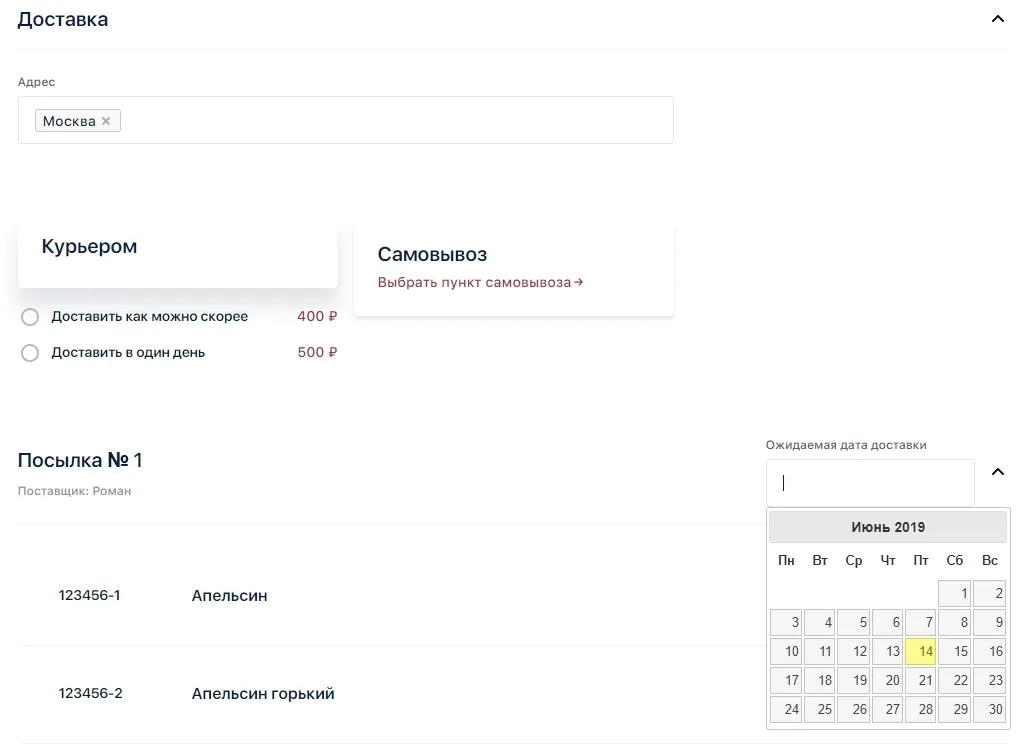
Task: Focus the Адрес input field
Action: pyautogui.click(x=345, y=120)
